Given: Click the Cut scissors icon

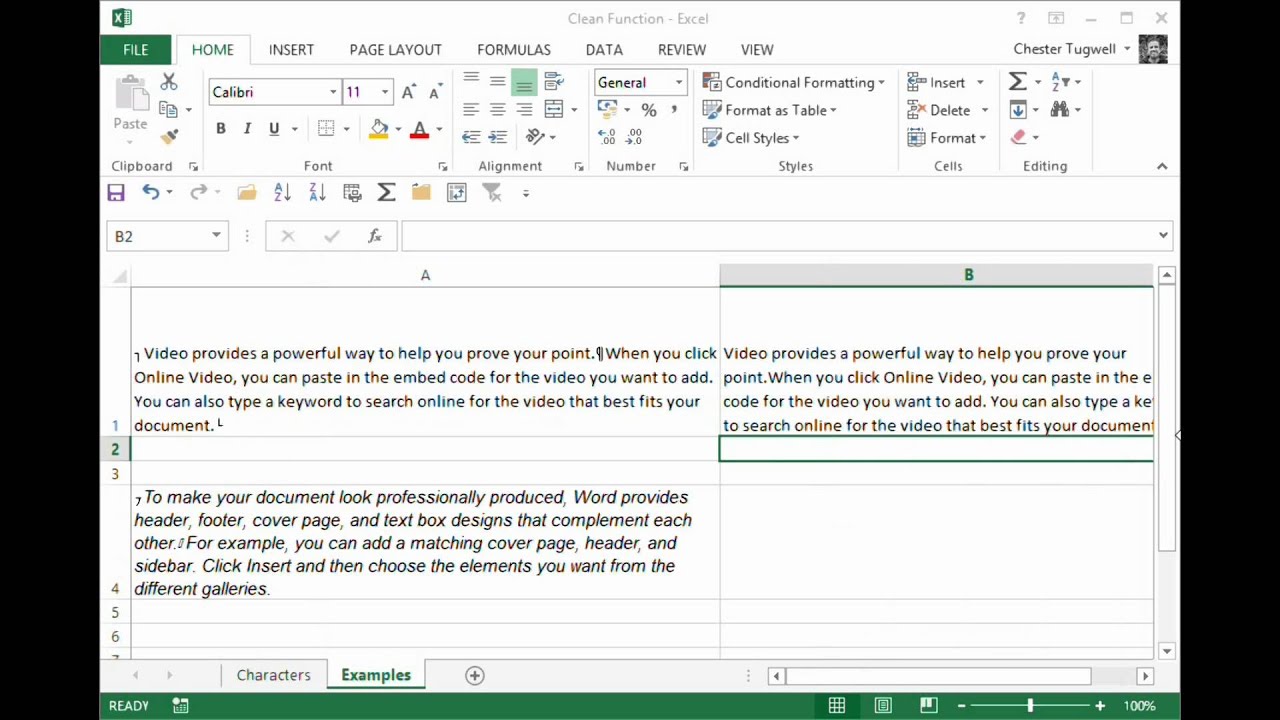Looking at the screenshot, I should (x=168, y=83).
